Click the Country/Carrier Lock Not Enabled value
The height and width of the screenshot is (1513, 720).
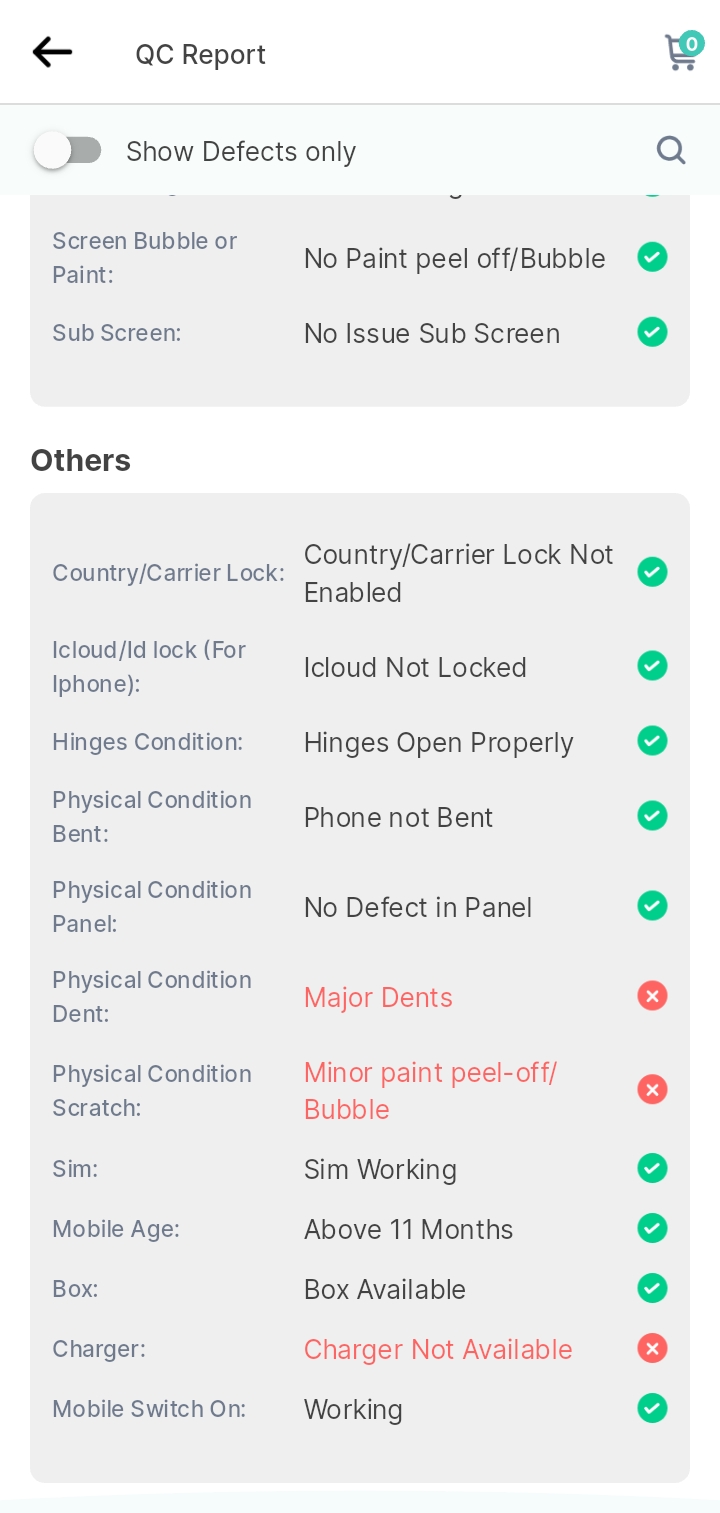click(x=458, y=573)
